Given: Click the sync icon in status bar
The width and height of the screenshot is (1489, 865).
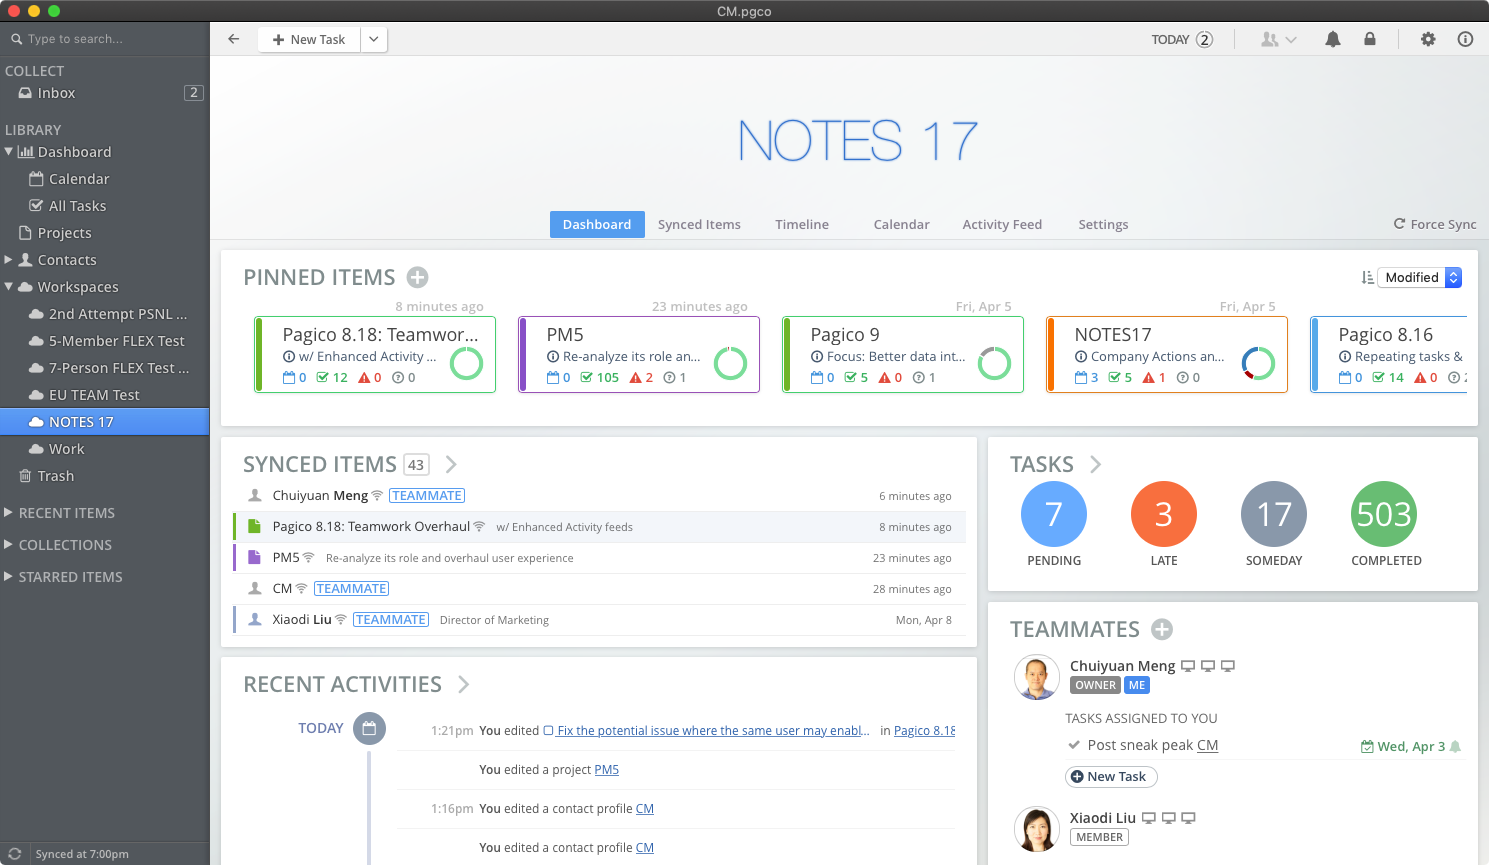Looking at the screenshot, I should pos(15,854).
